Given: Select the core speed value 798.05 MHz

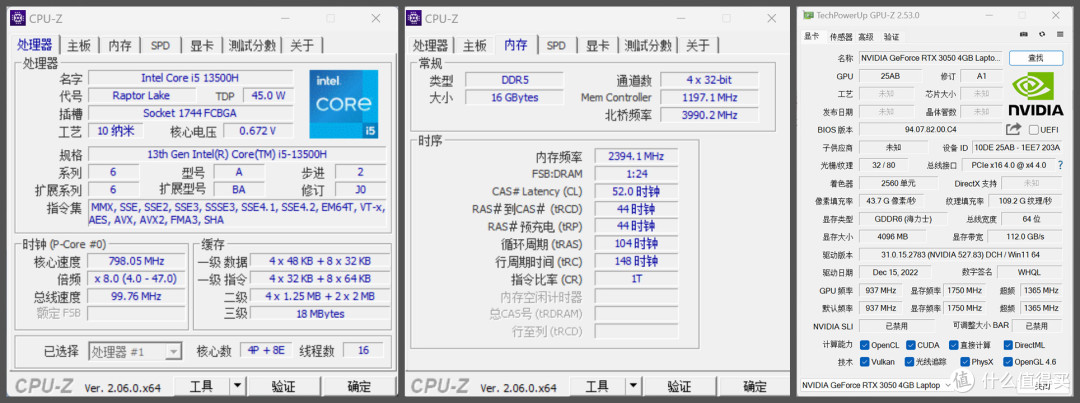Looking at the screenshot, I should 136,261.
